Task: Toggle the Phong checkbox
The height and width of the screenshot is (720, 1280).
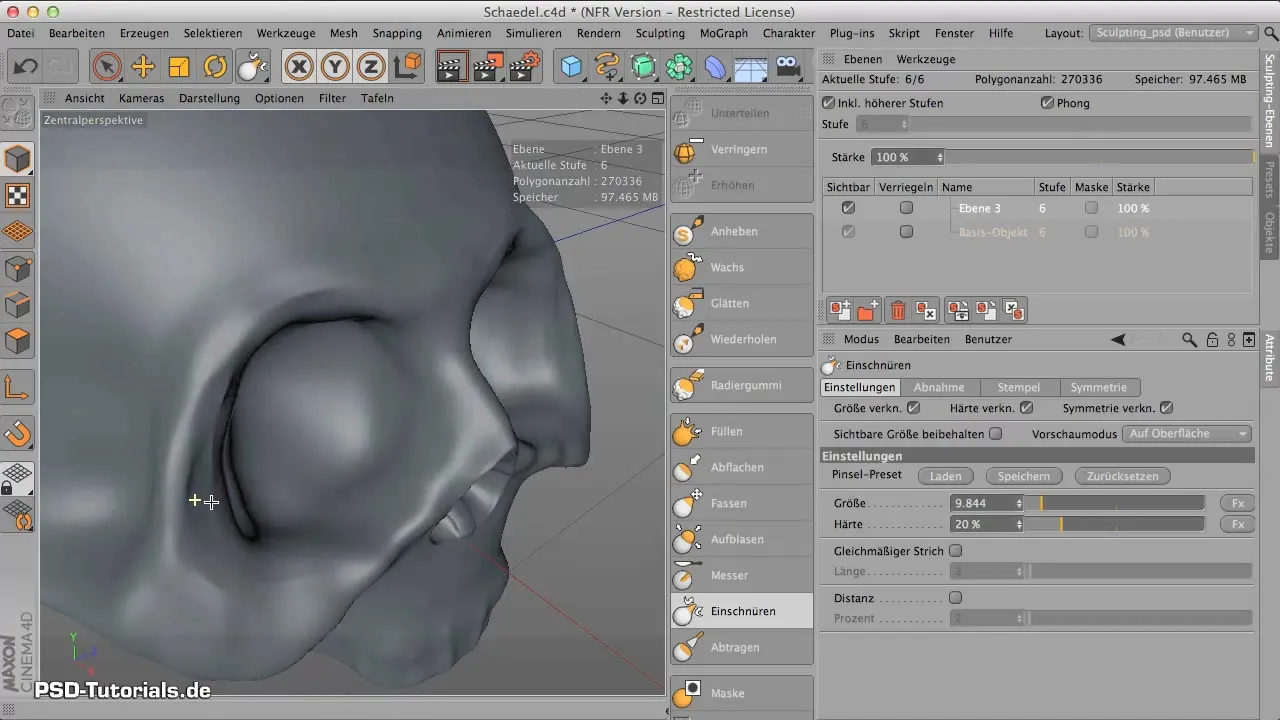Action: point(1047,103)
